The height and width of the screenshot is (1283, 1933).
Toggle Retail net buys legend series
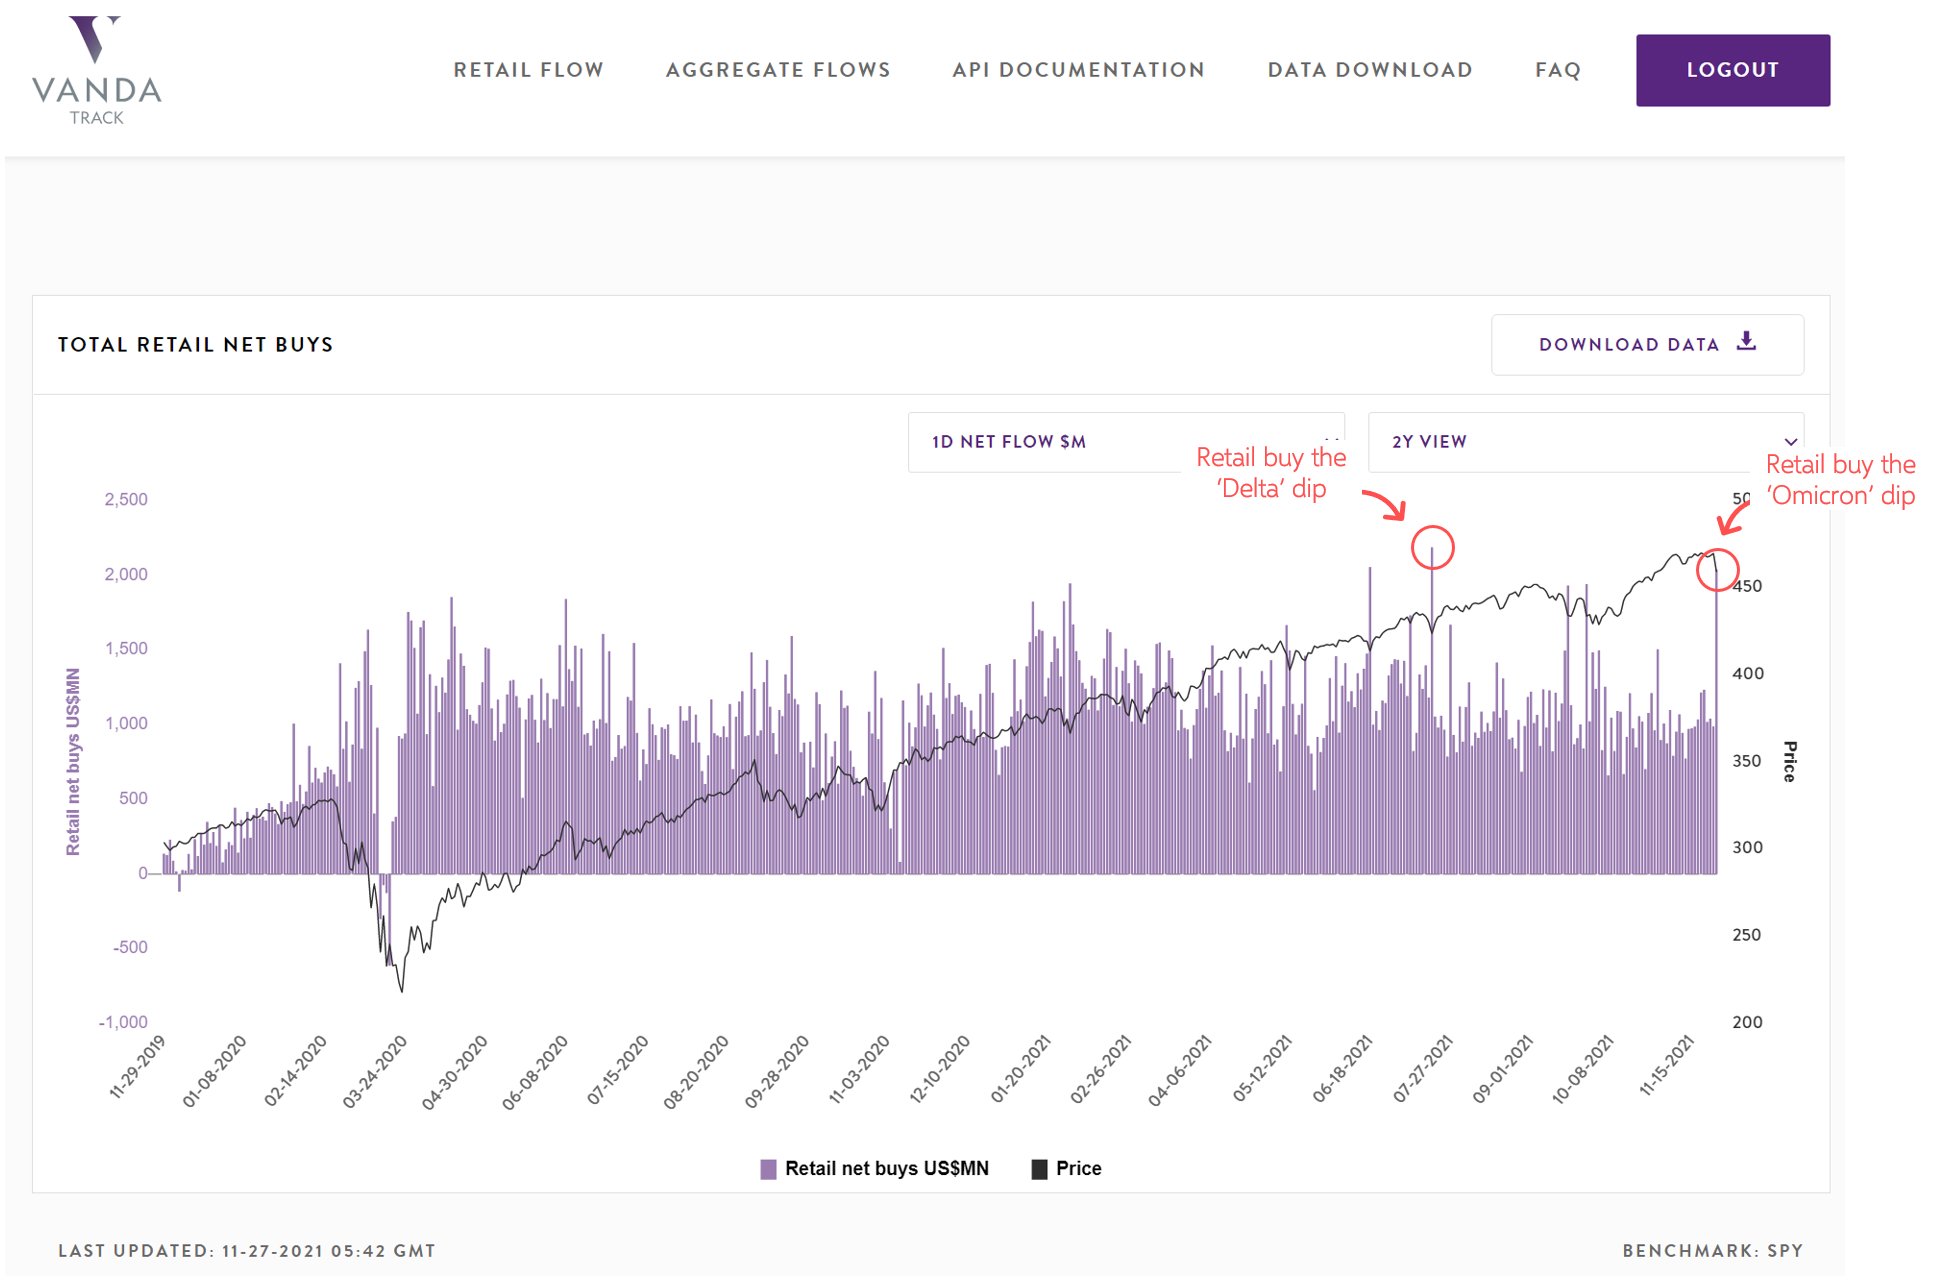pyautogui.click(x=886, y=1168)
